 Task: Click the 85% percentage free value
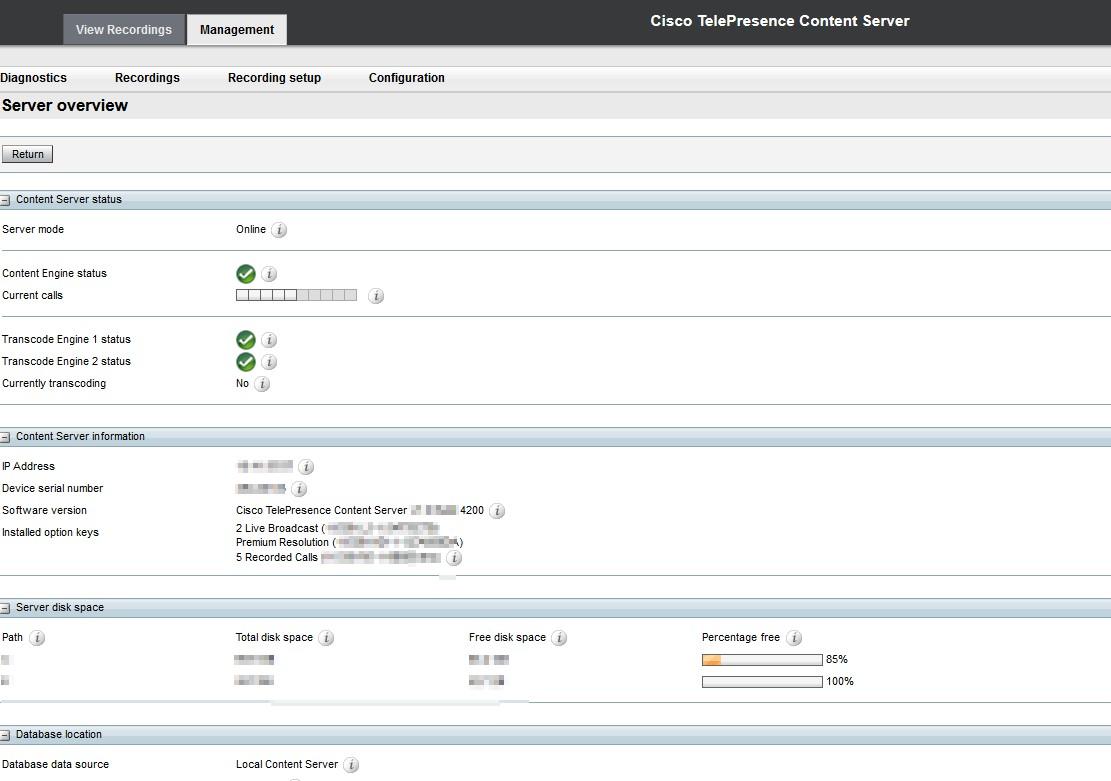pos(837,660)
